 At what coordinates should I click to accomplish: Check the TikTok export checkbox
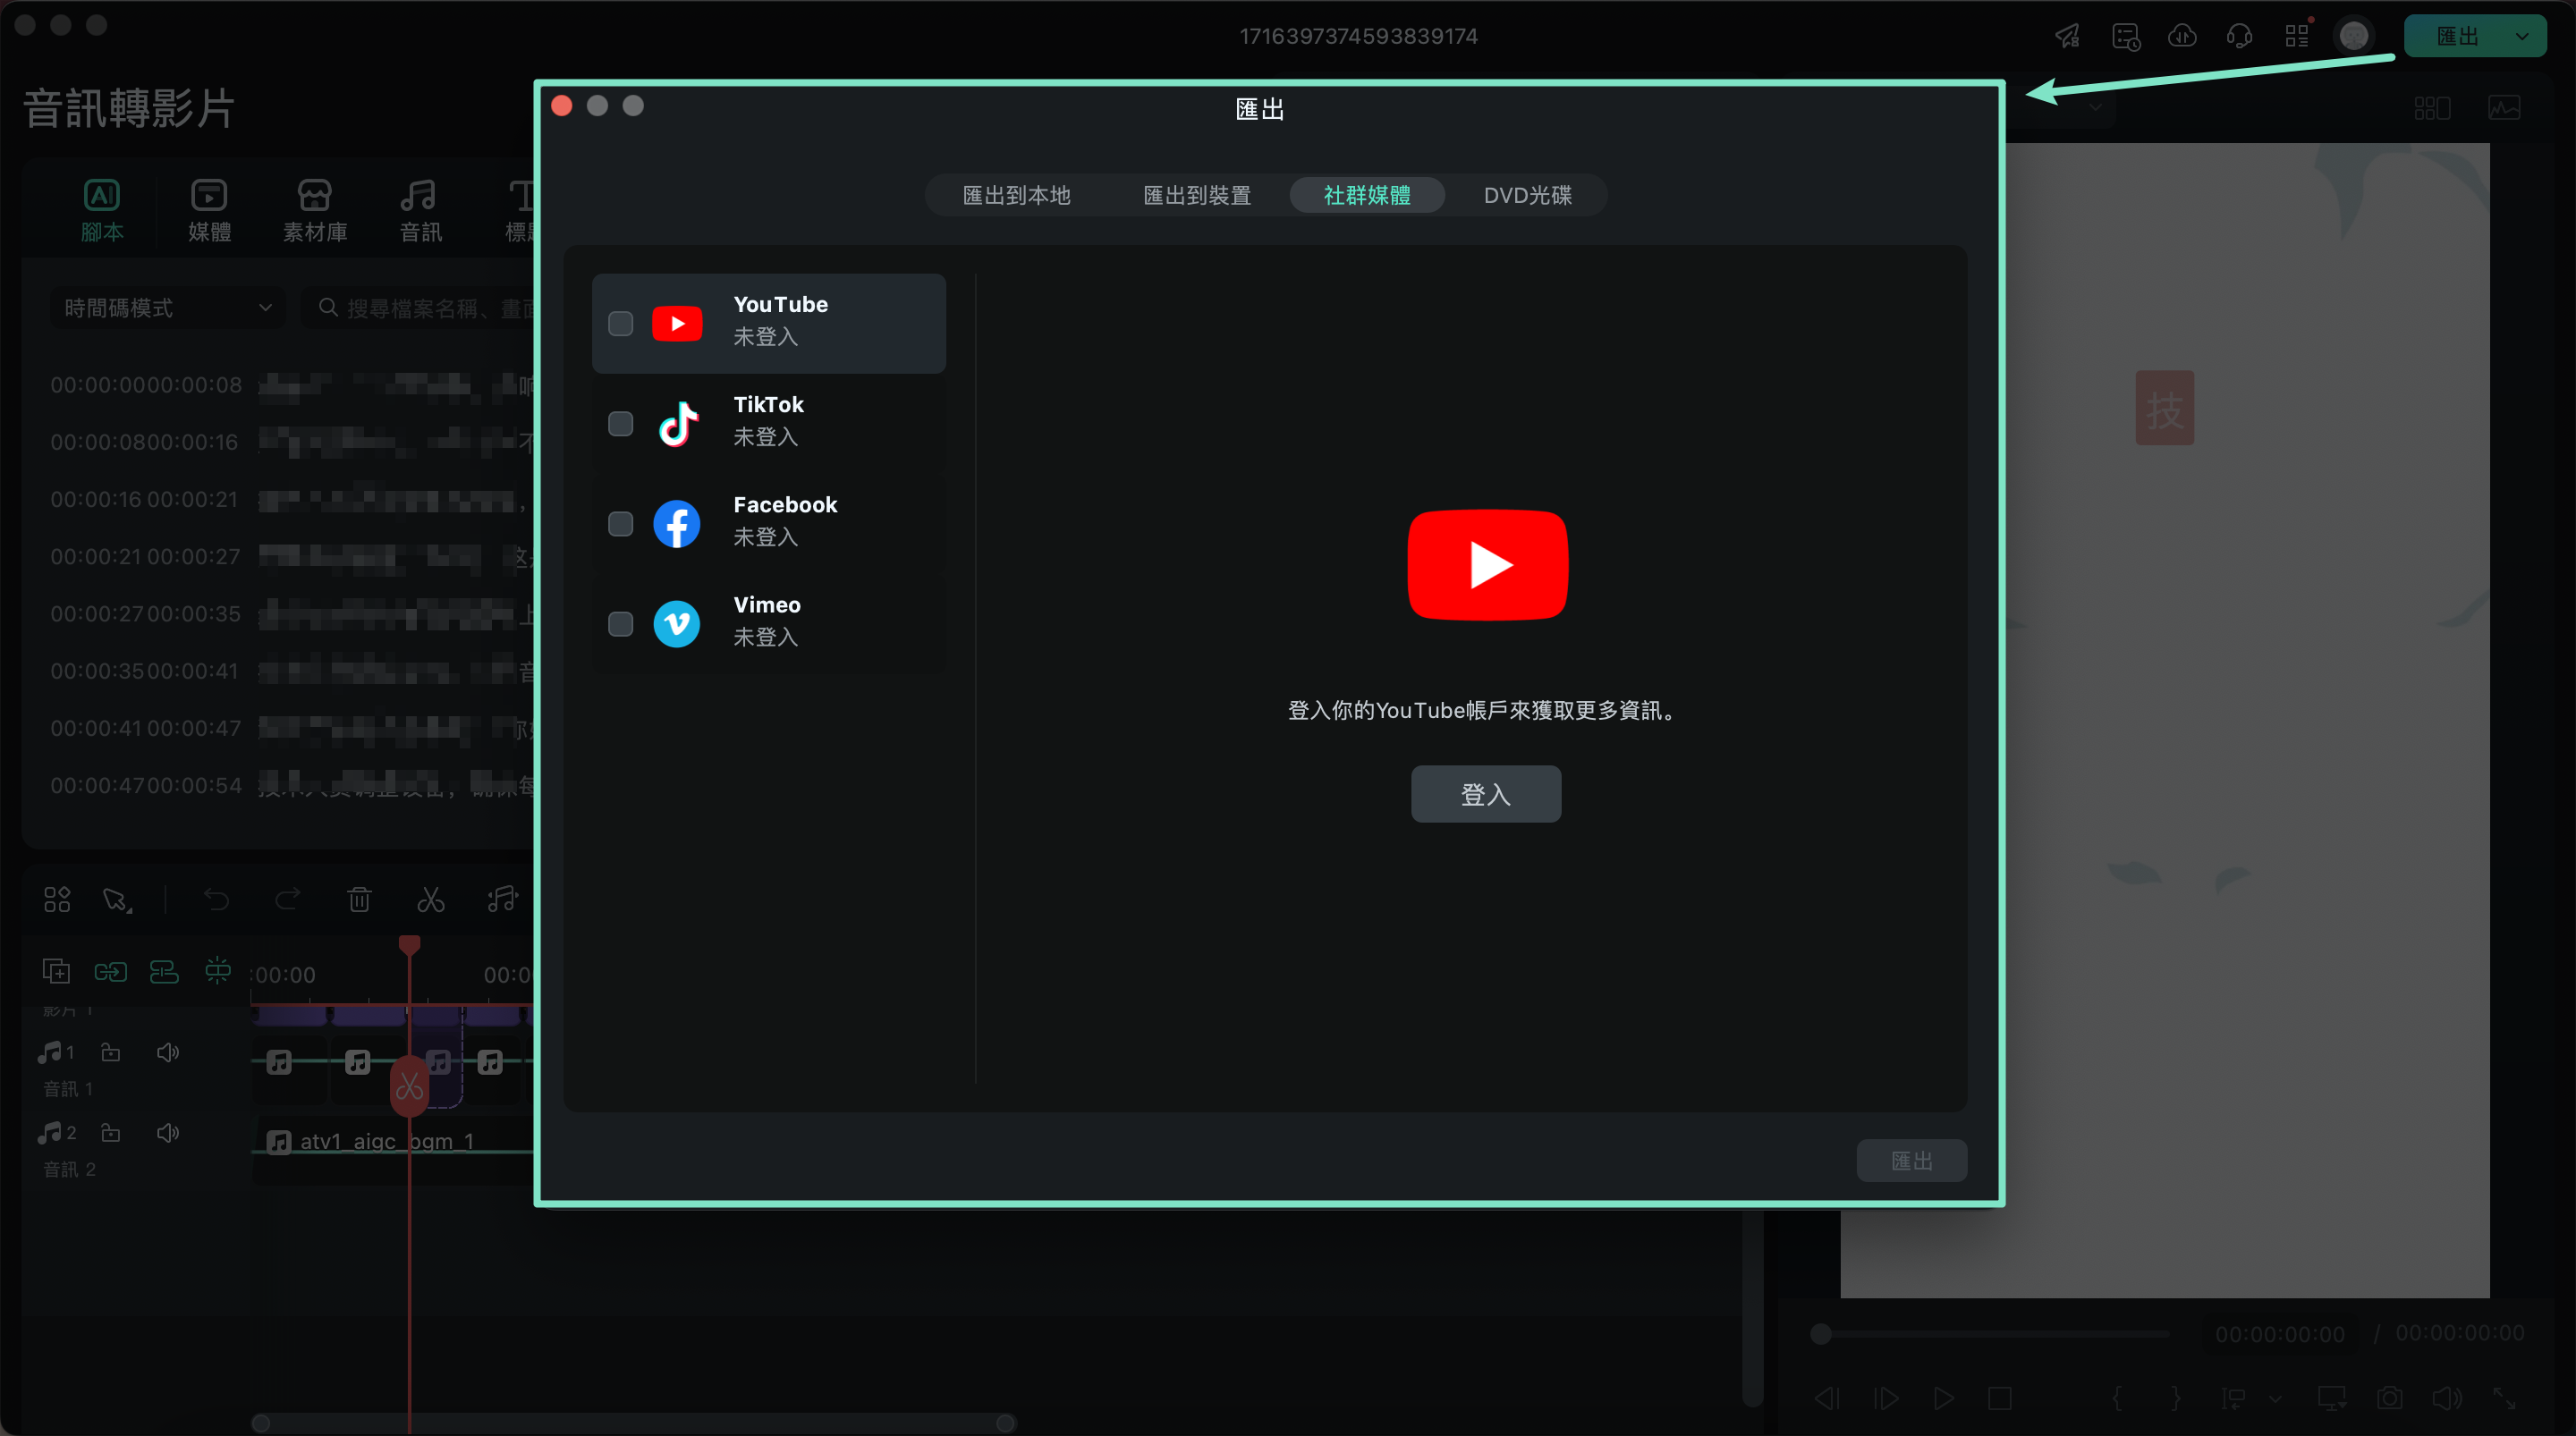click(620, 423)
